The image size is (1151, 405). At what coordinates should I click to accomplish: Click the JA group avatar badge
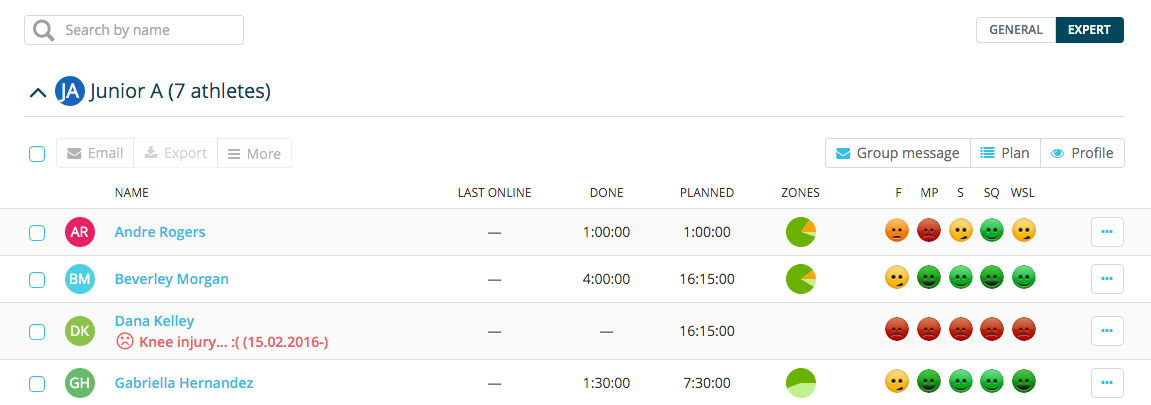tap(70, 92)
